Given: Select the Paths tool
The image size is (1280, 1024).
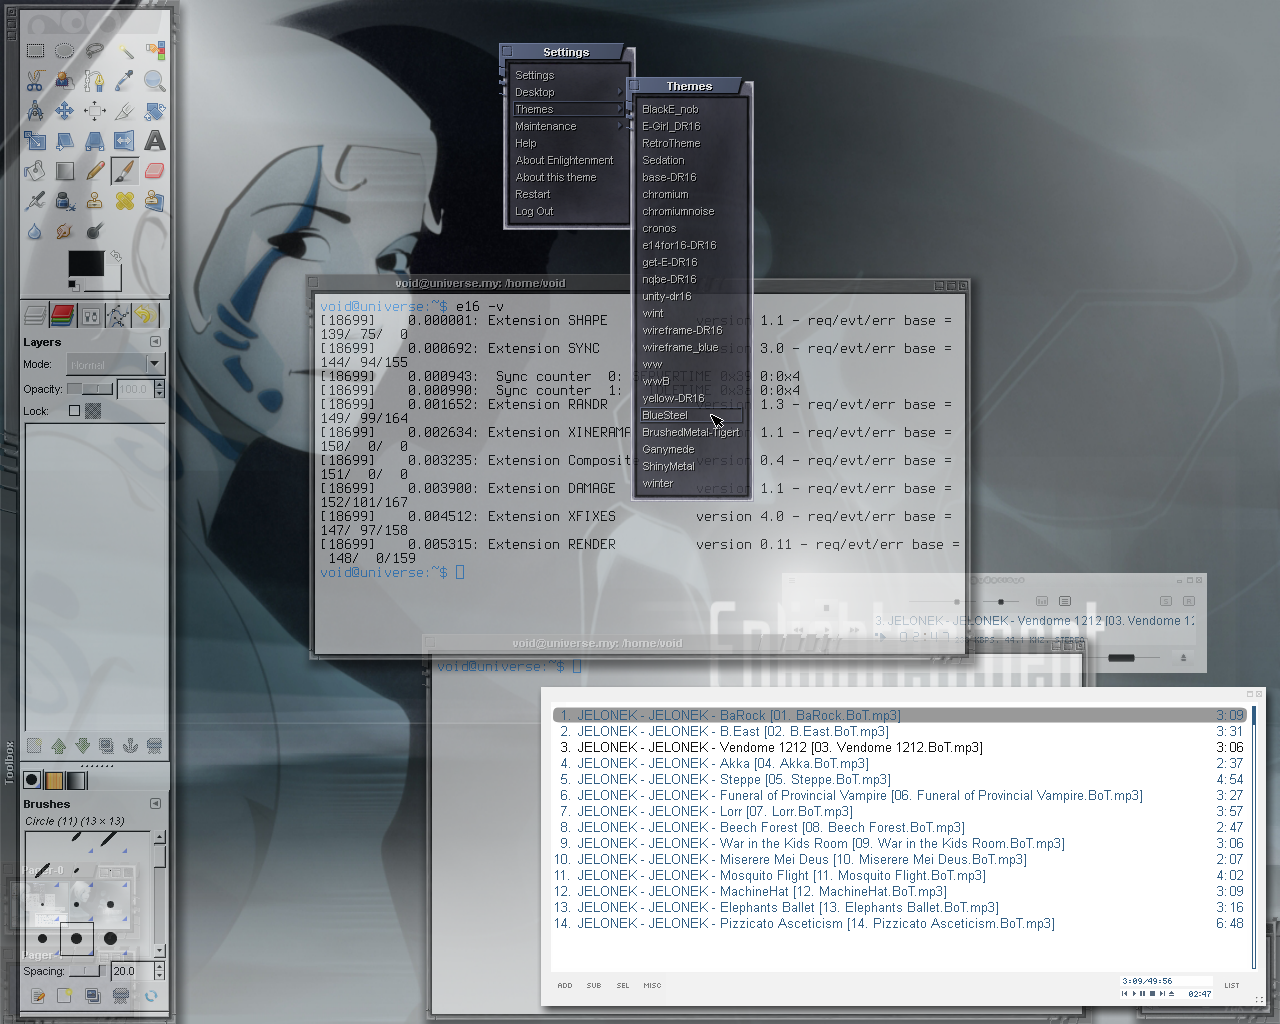Looking at the screenshot, I should click(95, 80).
